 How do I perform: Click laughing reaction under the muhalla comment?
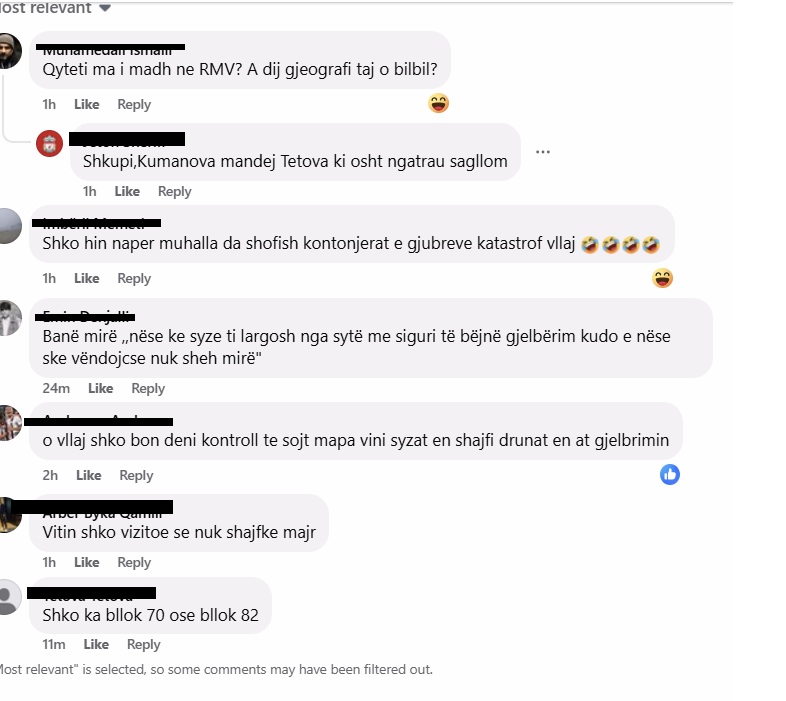pos(662,278)
